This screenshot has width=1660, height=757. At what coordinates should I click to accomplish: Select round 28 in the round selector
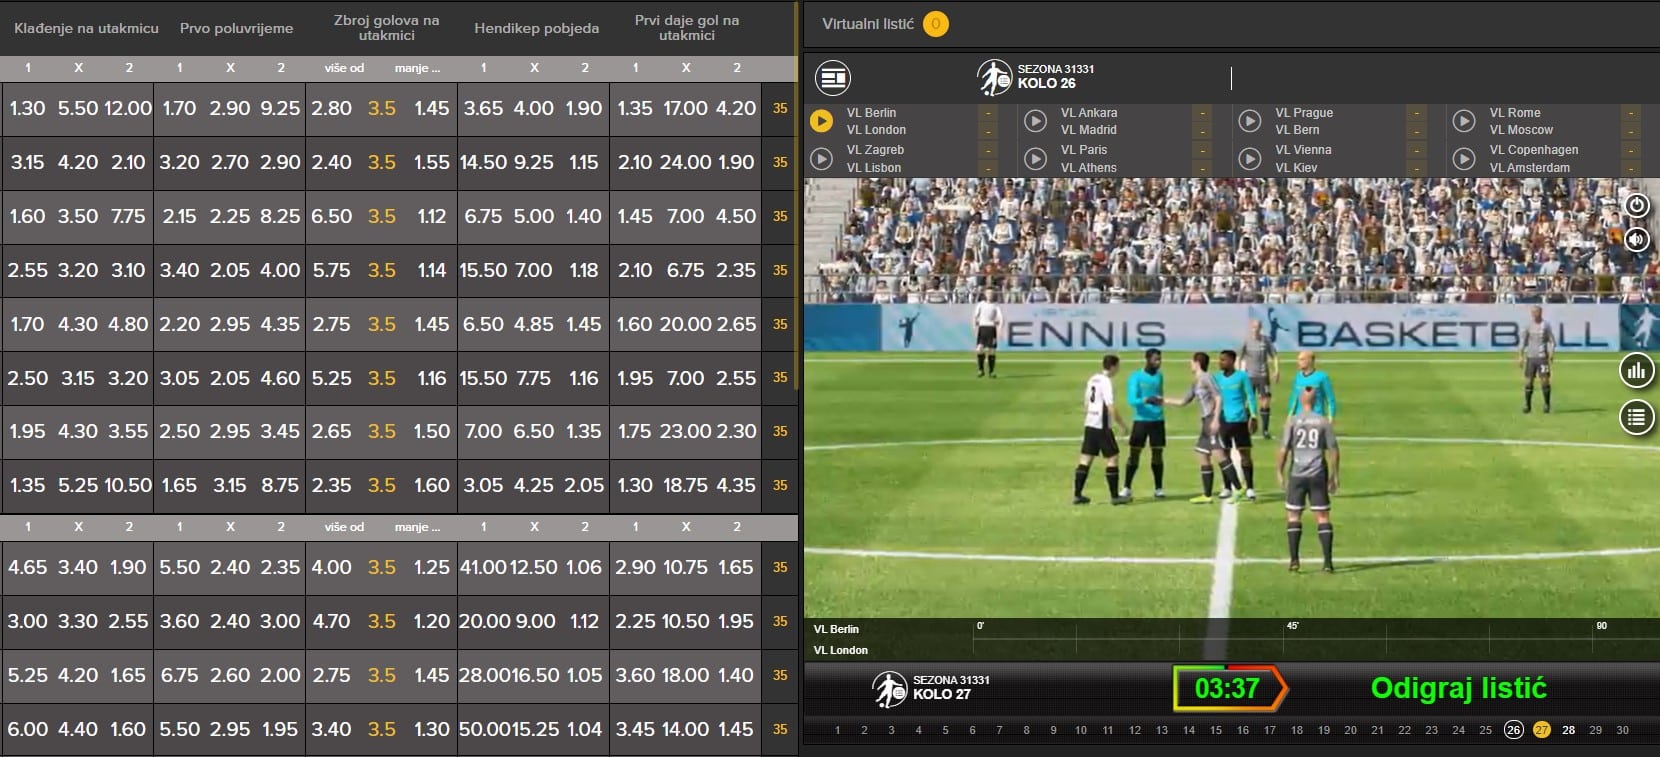coord(1568,730)
